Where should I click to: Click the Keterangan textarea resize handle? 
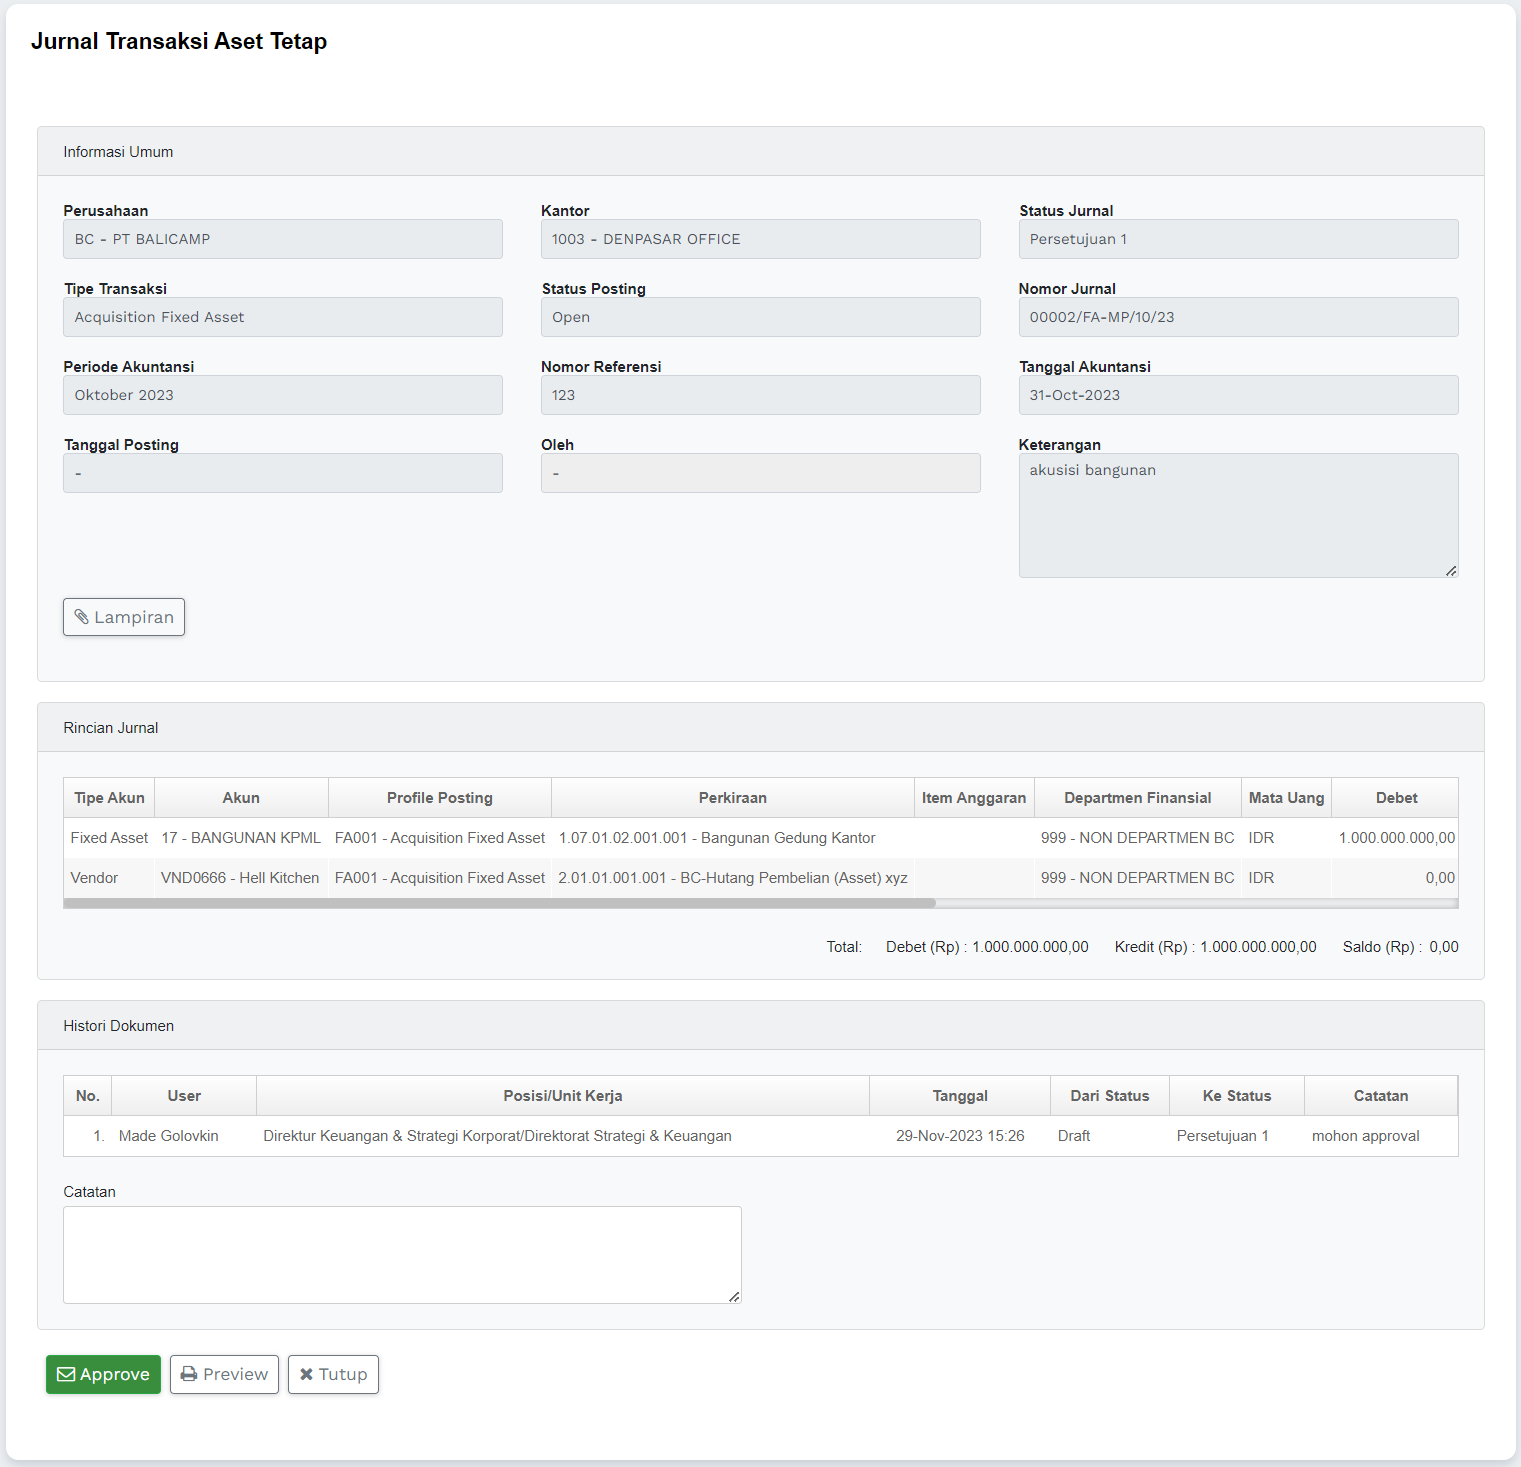(x=1451, y=570)
